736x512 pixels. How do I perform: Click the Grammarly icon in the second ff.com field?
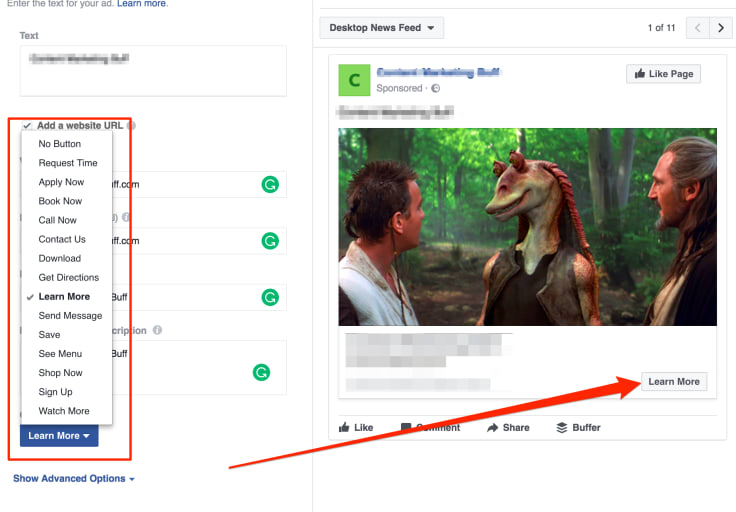(x=270, y=241)
